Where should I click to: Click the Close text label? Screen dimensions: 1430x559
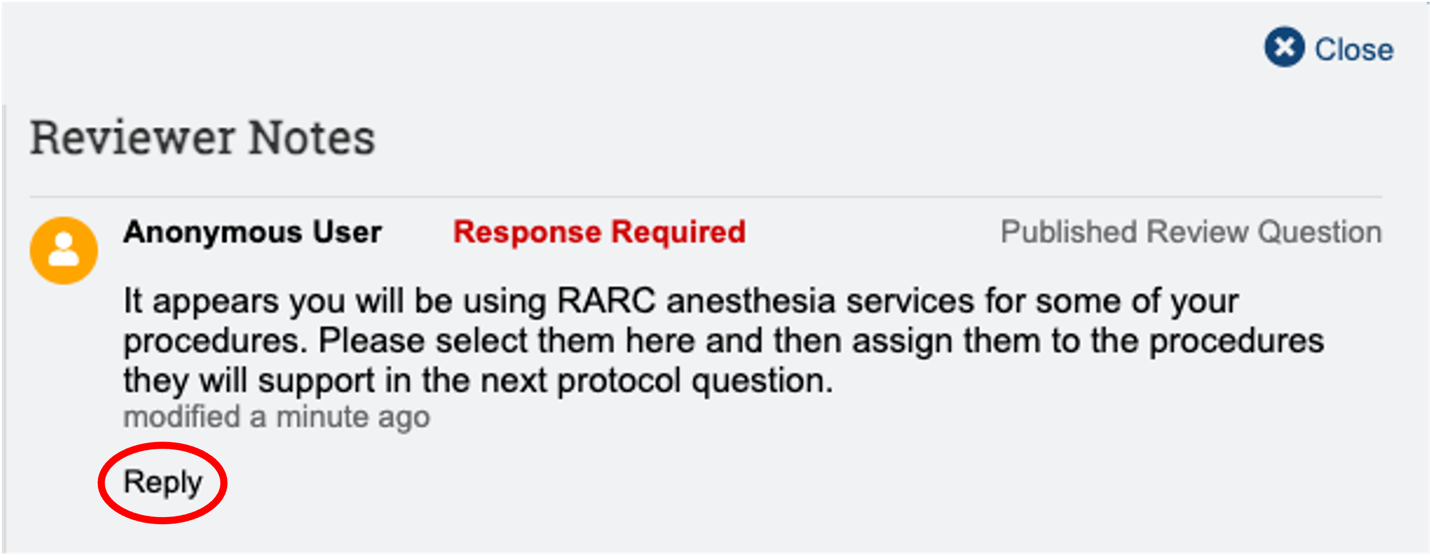click(x=1353, y=49)
